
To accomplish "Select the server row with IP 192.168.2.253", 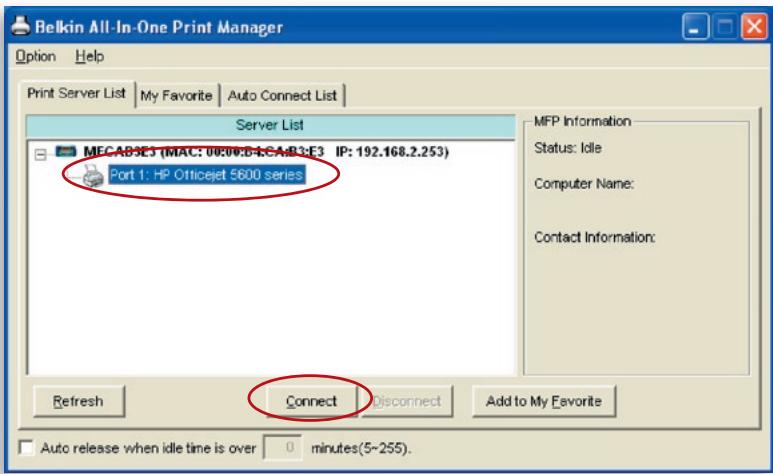I will click(x=266, y=151).
